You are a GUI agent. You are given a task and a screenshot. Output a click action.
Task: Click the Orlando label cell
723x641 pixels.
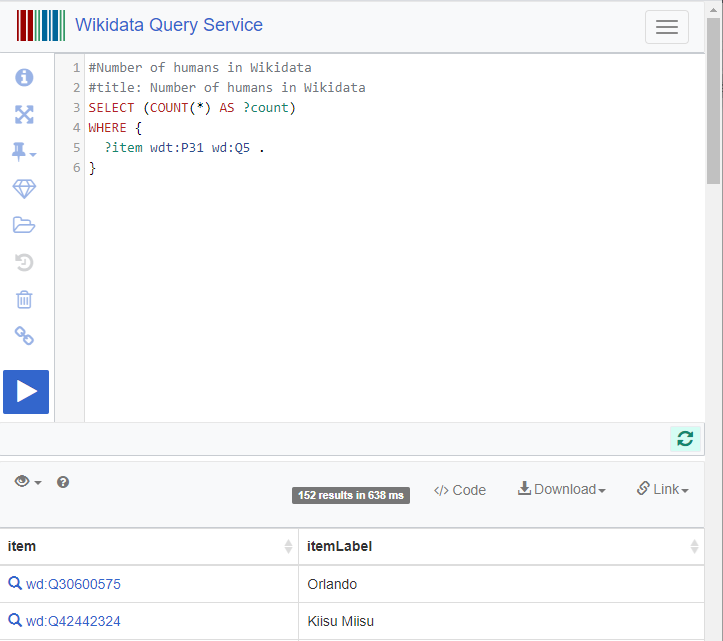(501, 584)
